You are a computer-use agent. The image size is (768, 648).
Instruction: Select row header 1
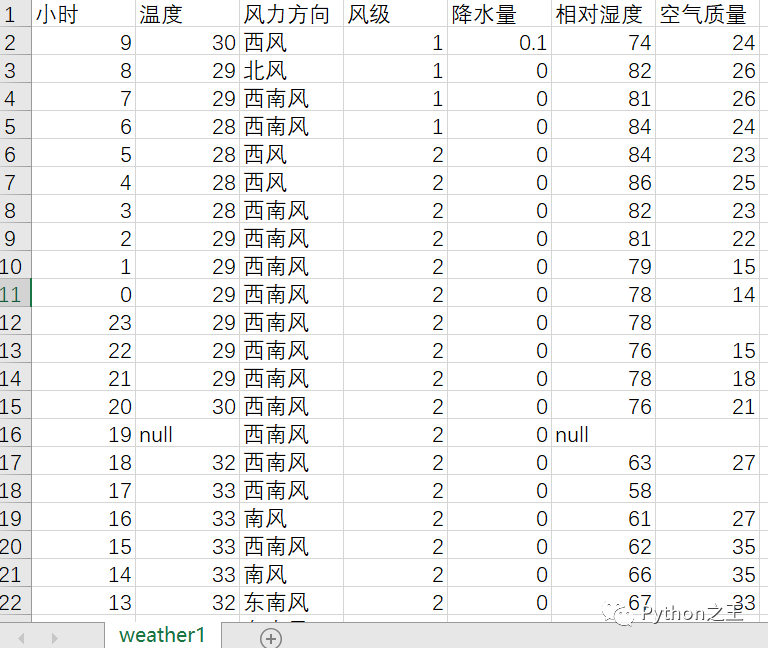pyautogui.click(x=16, y=14)
